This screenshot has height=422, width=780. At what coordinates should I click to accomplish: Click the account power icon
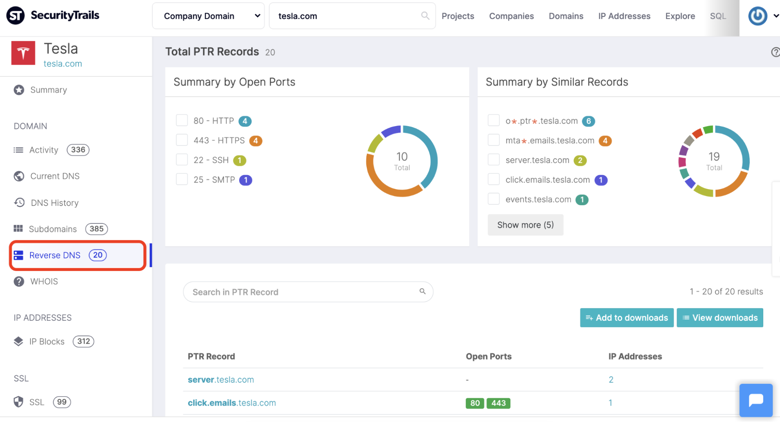coord(758,16)
